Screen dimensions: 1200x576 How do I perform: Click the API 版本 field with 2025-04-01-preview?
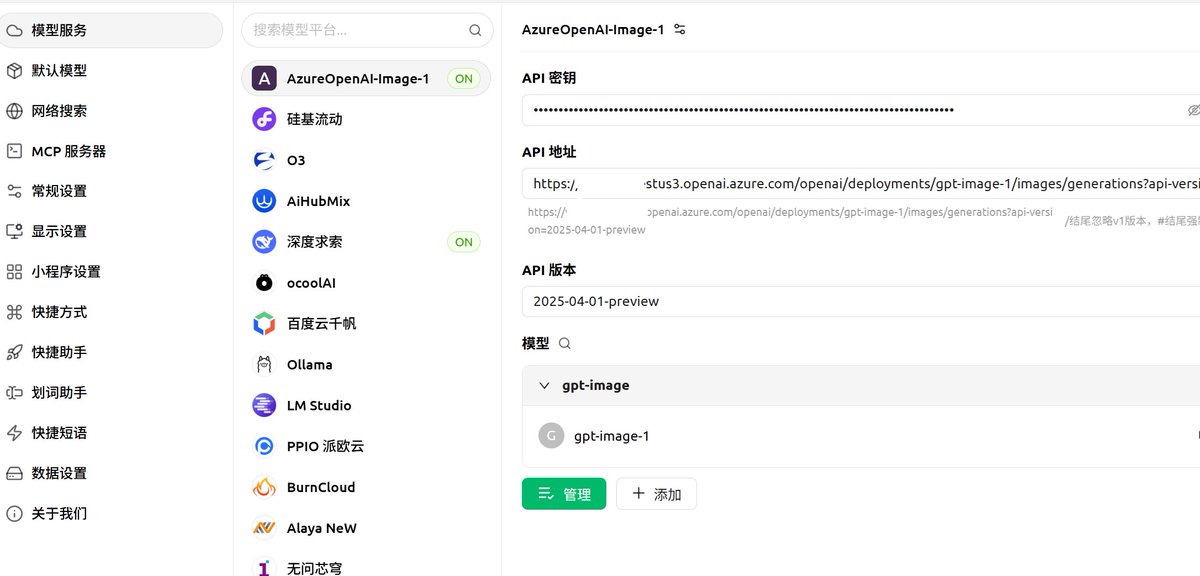point(861,301)
